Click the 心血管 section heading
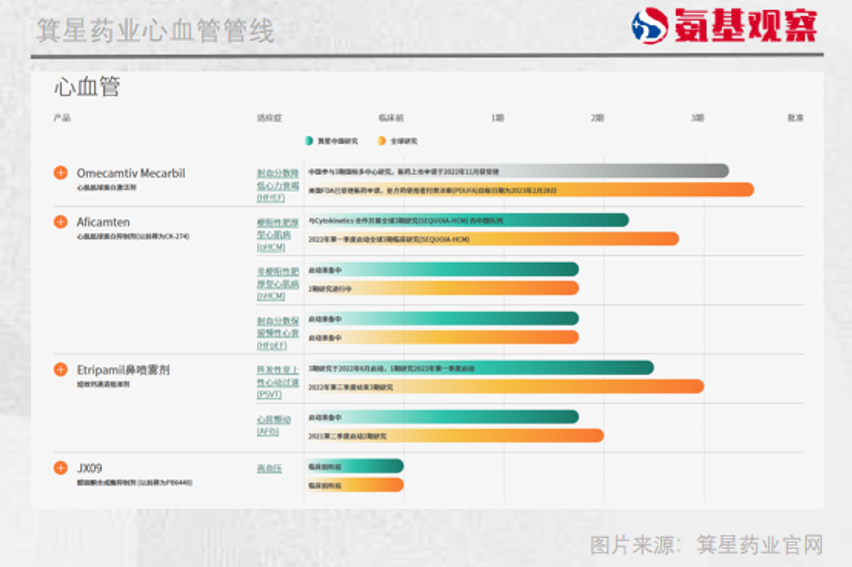852x567 pixels. pyautogui.click(x=87, y=88)
